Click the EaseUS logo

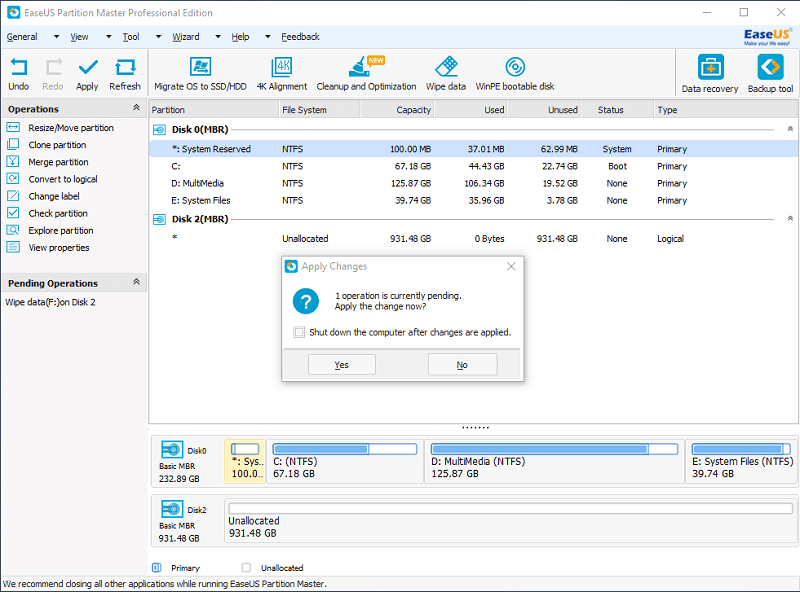coord(767,37)
